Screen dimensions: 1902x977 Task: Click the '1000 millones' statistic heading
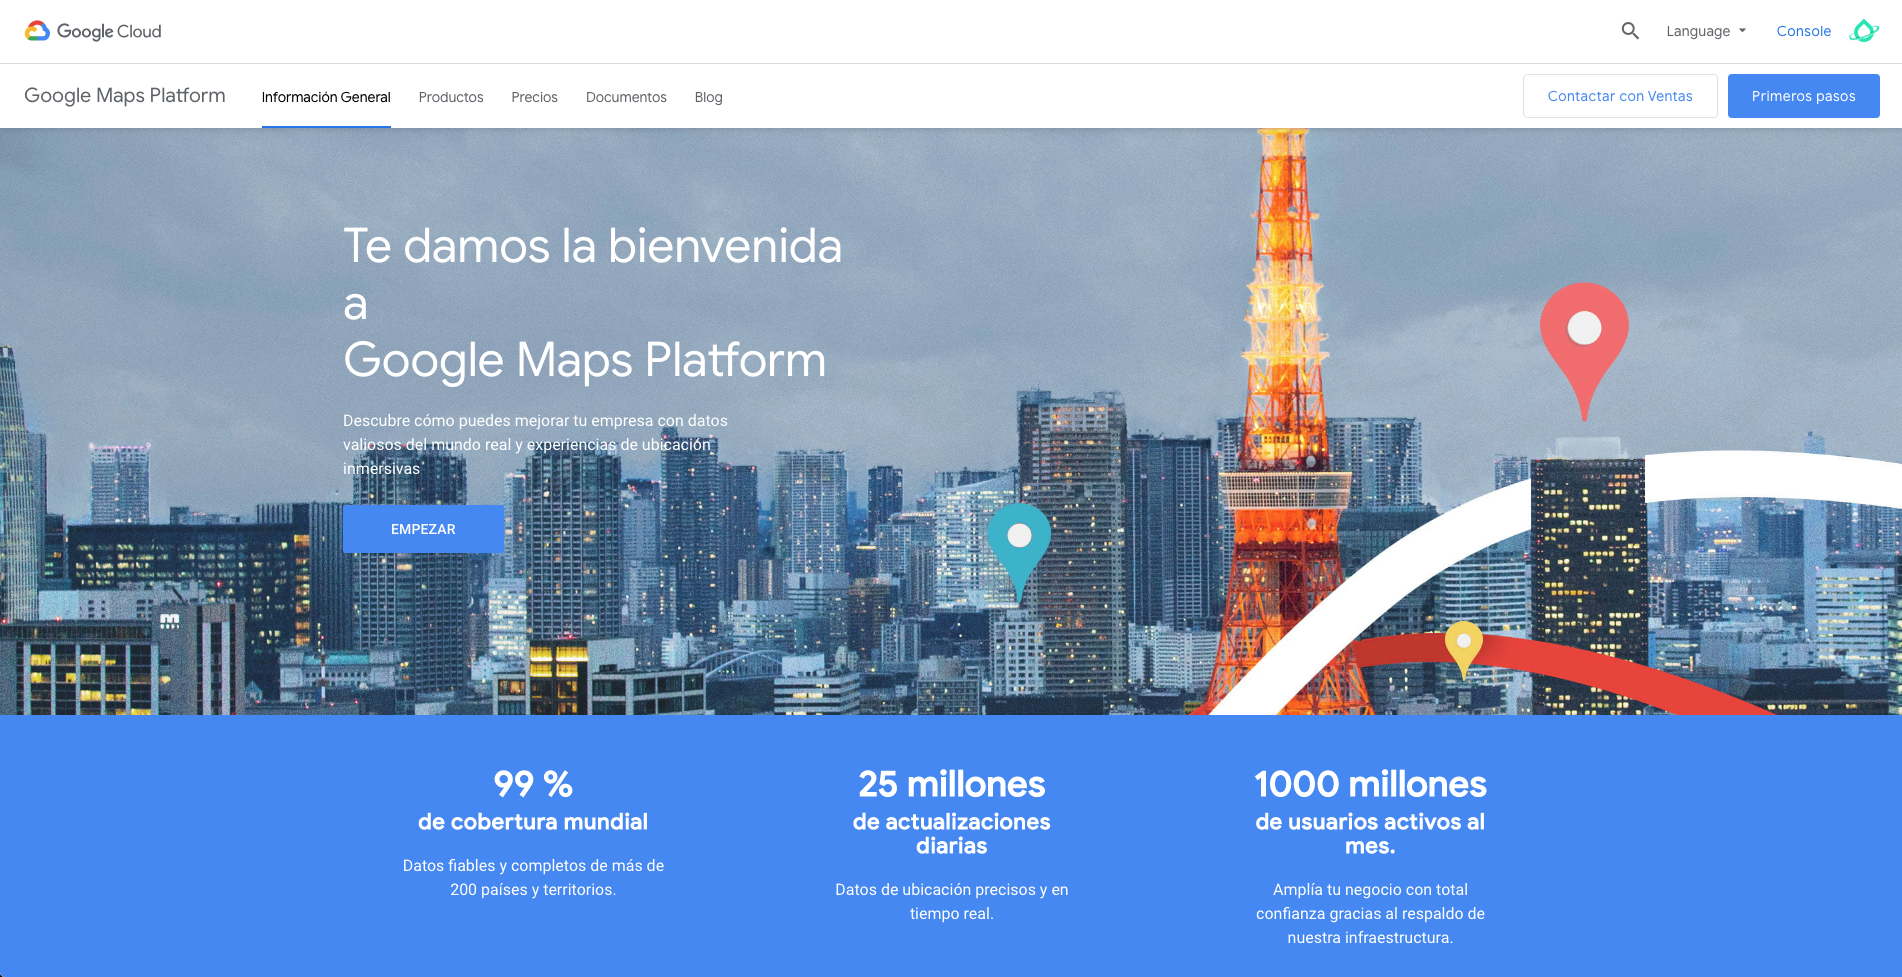pyautogui.click(x=1370, y=784)
